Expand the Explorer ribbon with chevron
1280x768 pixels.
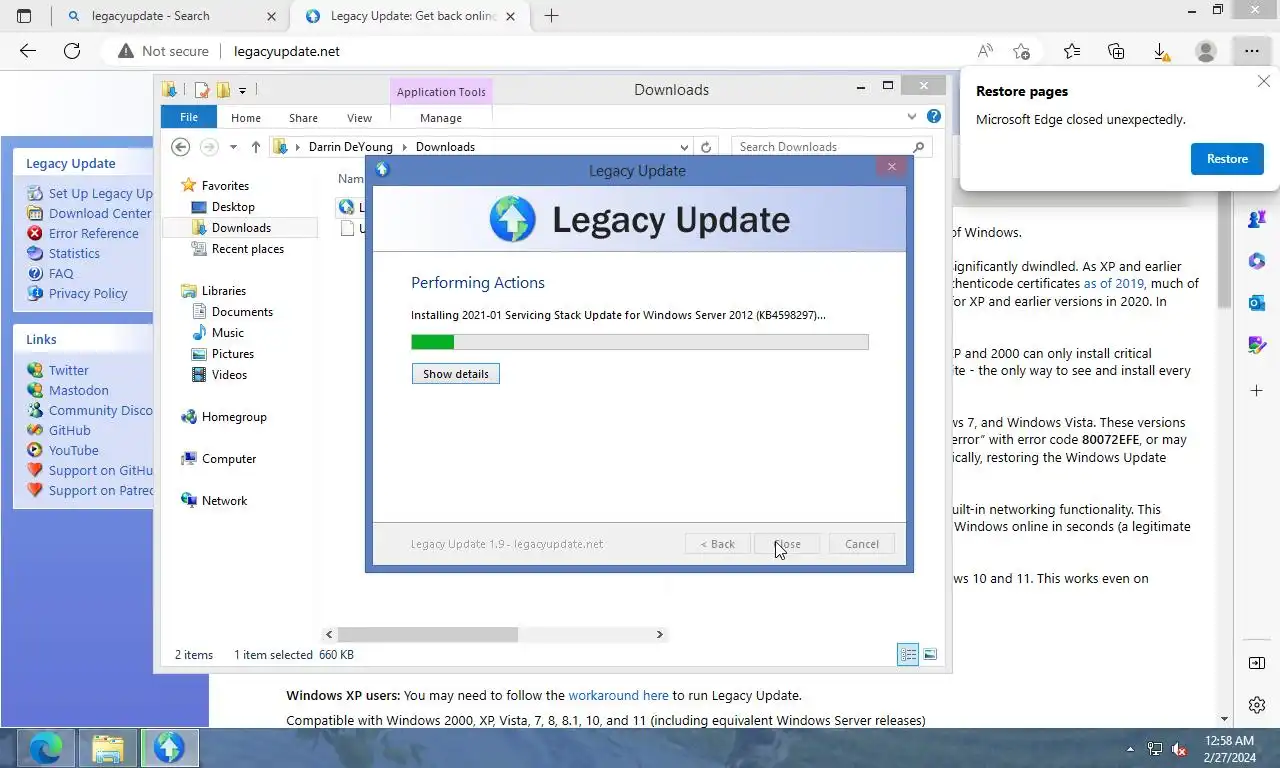point(912,117)
